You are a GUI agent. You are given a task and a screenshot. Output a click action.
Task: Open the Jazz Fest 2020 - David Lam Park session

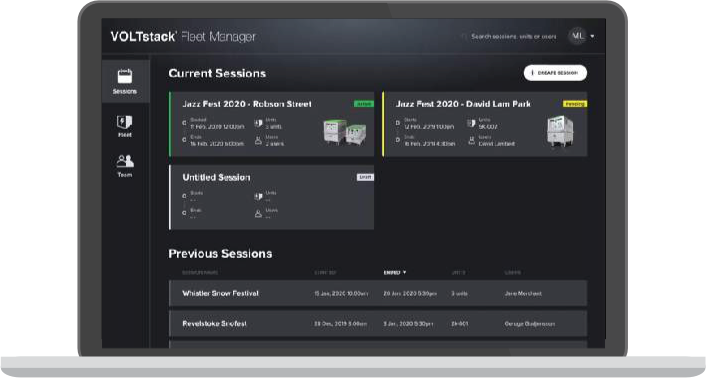[485, 124]
